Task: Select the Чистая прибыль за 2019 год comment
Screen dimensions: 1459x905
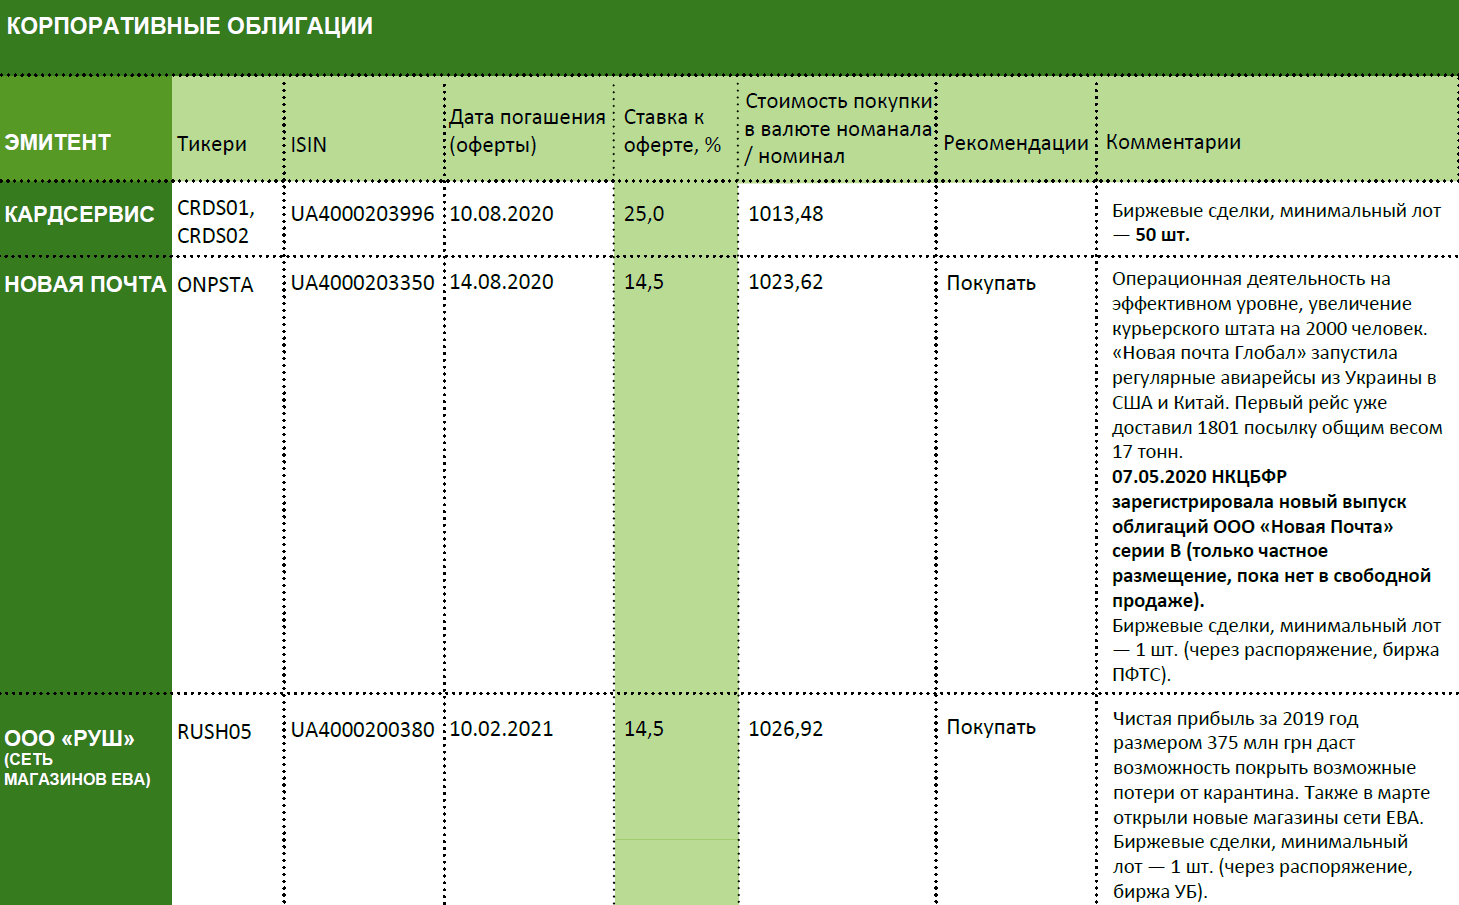Action: tap(1271, 805)
